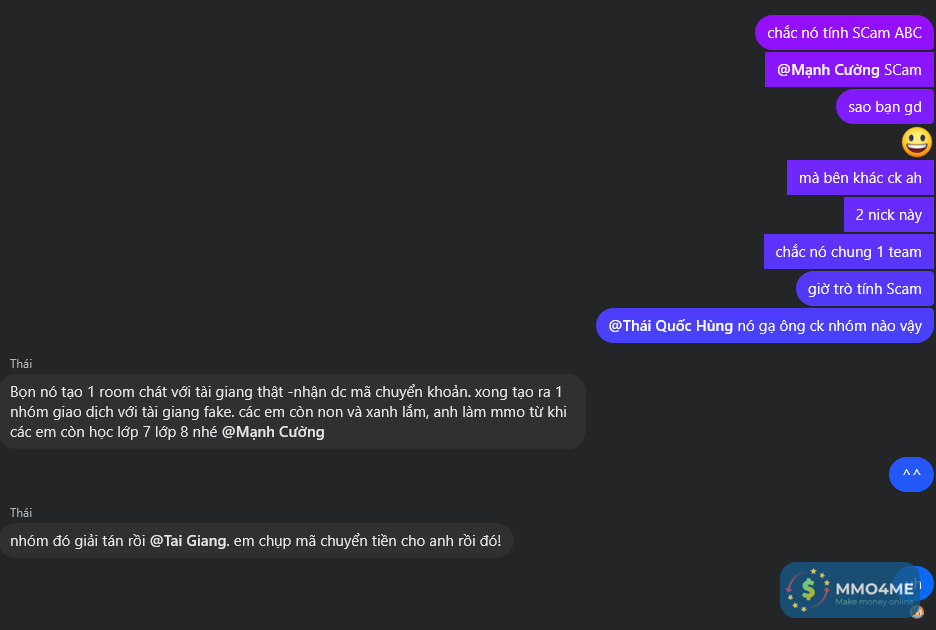
Task: Click the dollar sign icon in MMO4ME logo
Action: tap(808, 589)
